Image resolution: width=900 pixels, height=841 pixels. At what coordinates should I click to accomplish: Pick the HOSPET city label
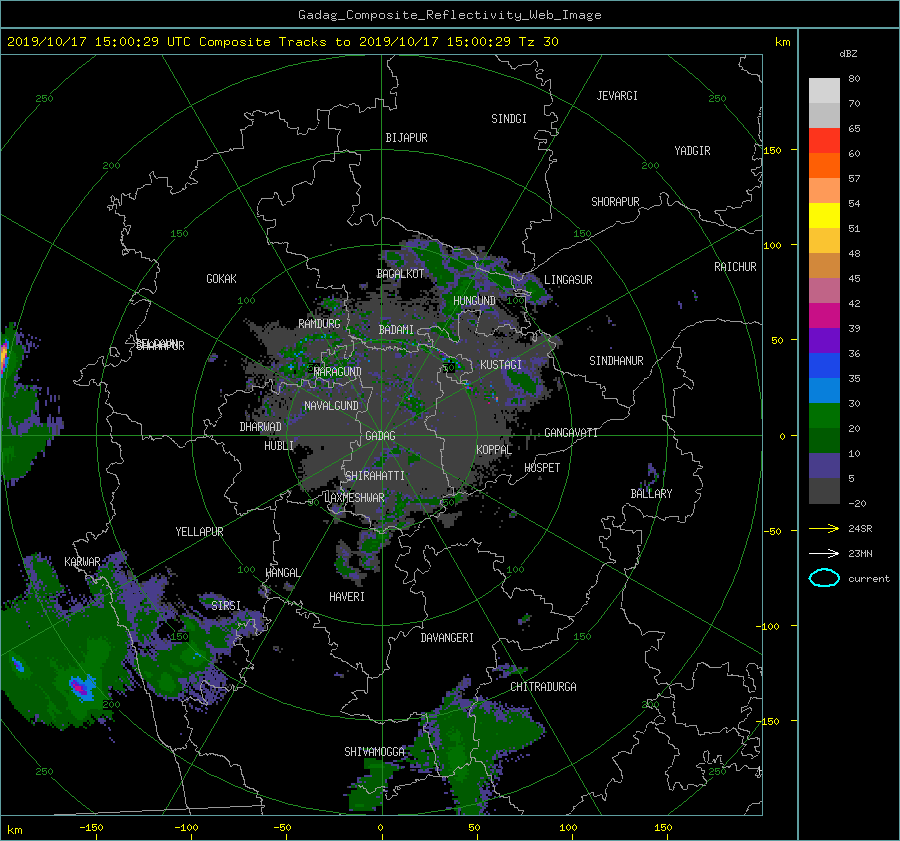pyautogui.click(x=542, y=468)
